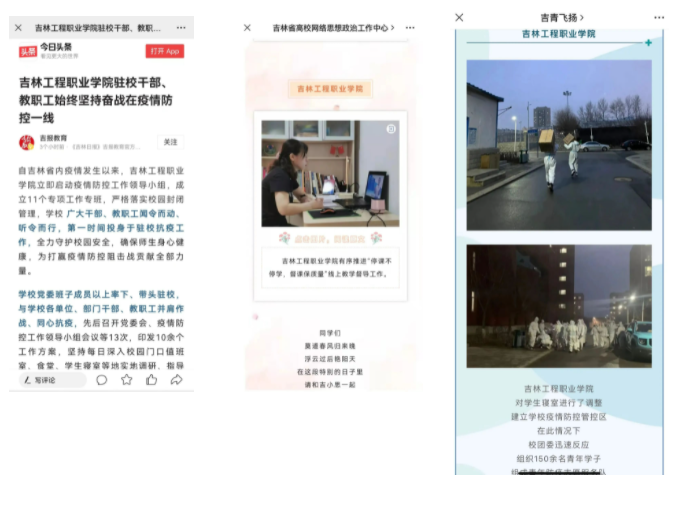Screen dimensions: 680x526
Task: Tap the line 校团委迅速反应
Action: pyautogui.click(x=559, y=445)
